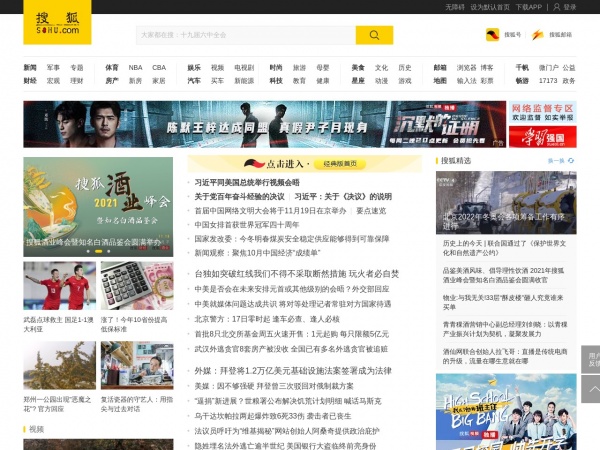The width and height of the screenshot is (600, 450).
Task: Open the football players photo story
Action: coord(60,286)
